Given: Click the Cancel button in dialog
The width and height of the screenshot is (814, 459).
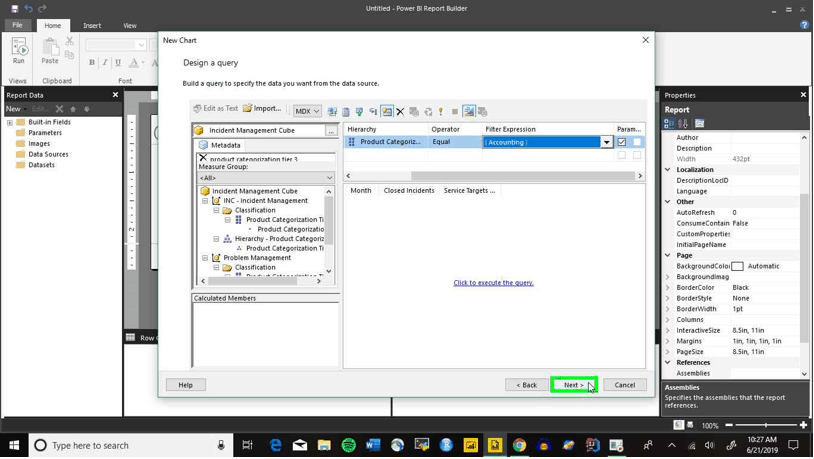Looking at the screenshot, I should click(625, 385).
